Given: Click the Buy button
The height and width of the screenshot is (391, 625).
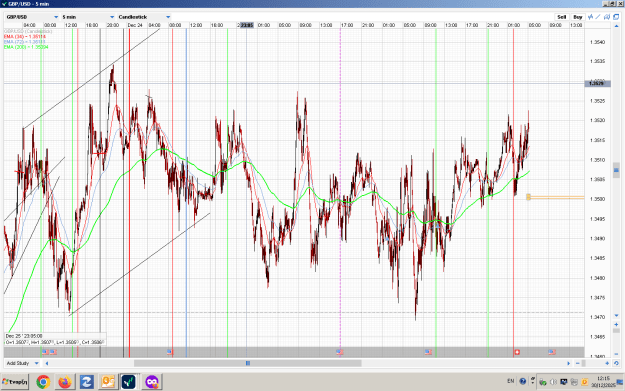Looking at the screenshot, I should (578, 17).
